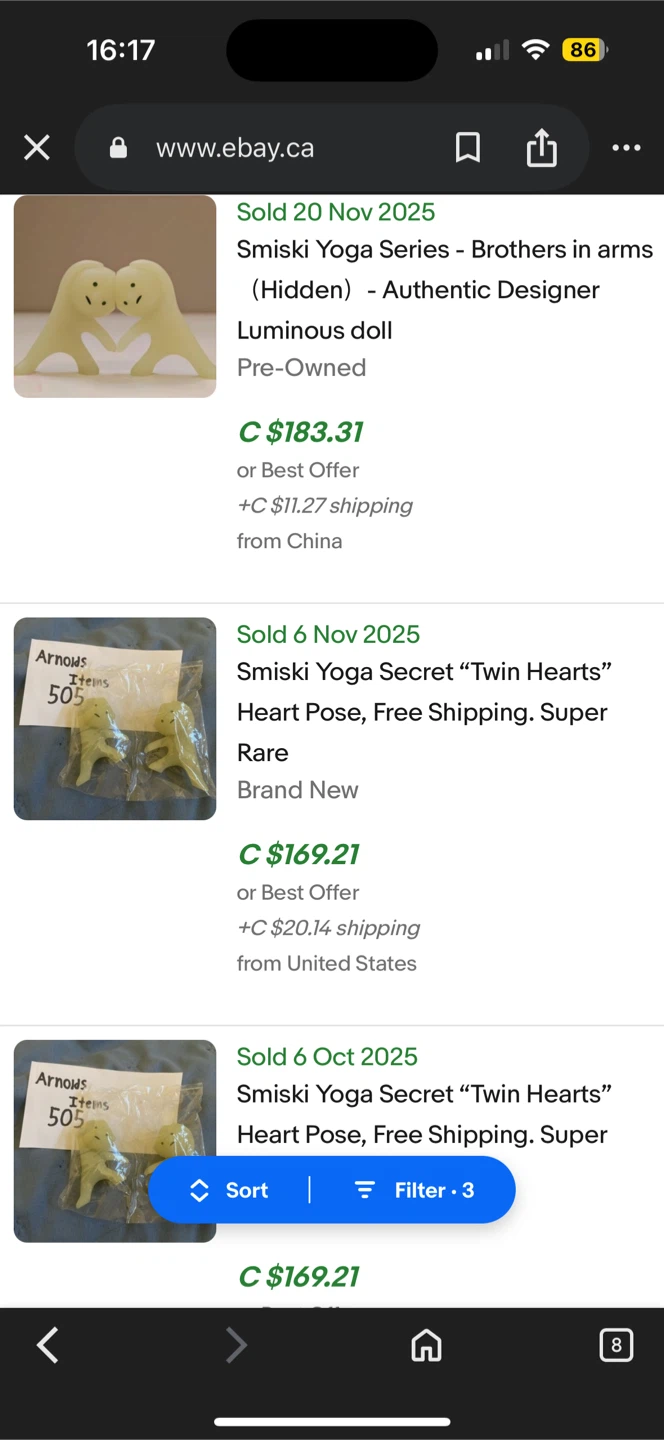Close the in-app browser with X icon

click(x=37, y=148)
